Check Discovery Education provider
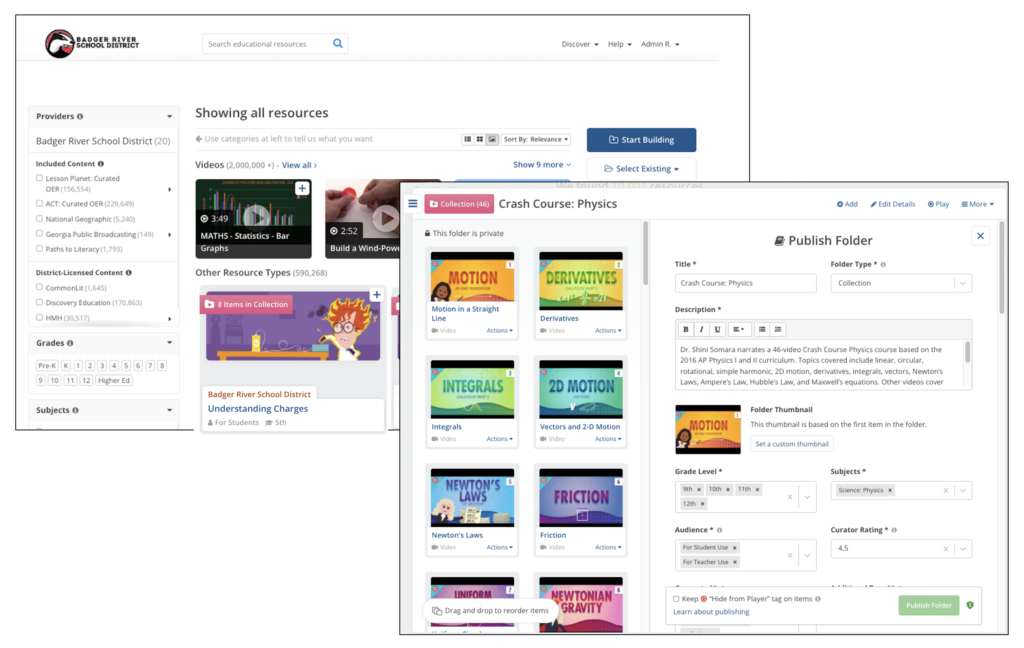1024x648 pixels. pos(39,302)
